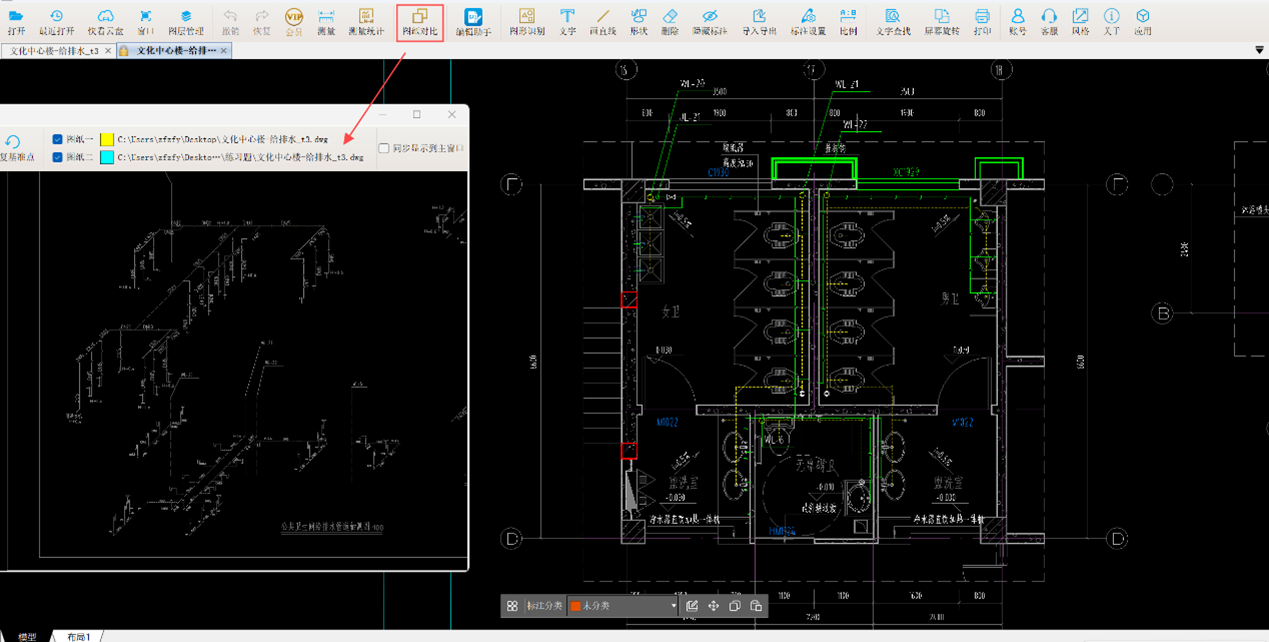
Task: Open the tab list arrow at far right
Action: tap(1259, 50)
